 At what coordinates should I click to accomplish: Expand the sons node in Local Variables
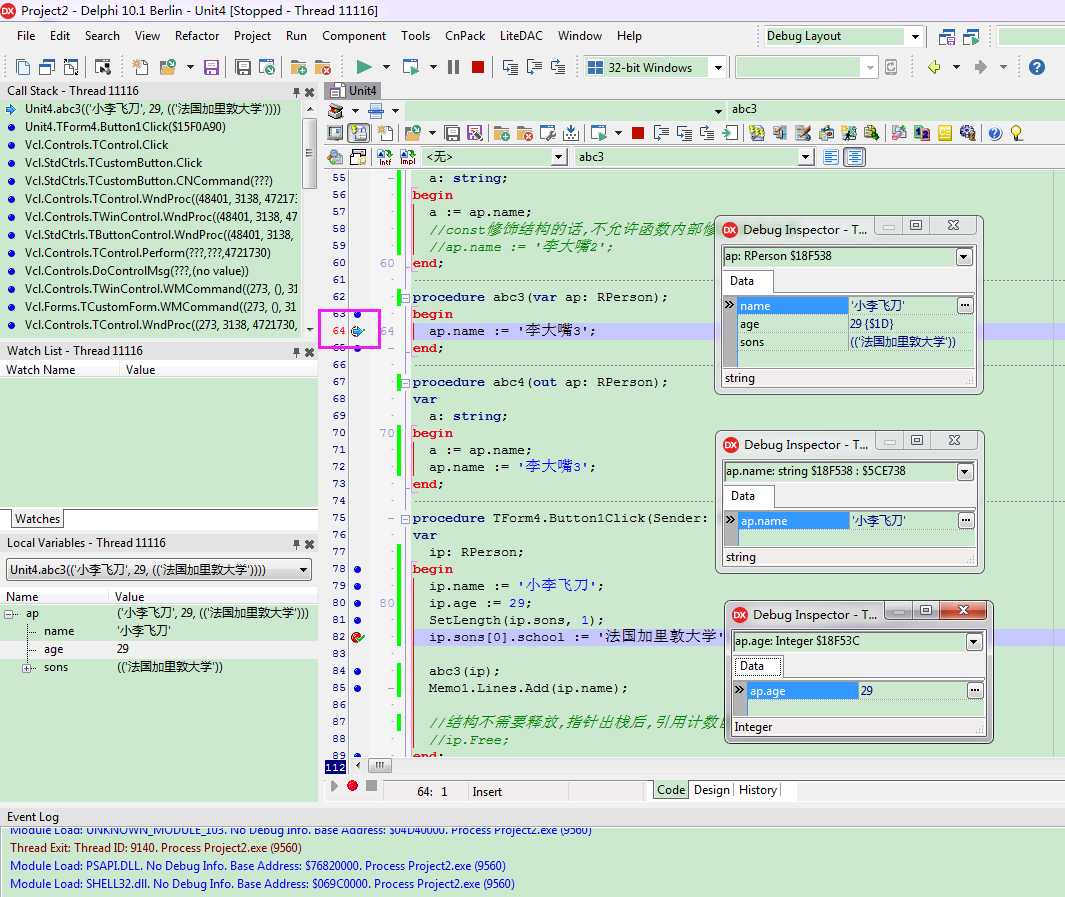click(x=28, y=667)
